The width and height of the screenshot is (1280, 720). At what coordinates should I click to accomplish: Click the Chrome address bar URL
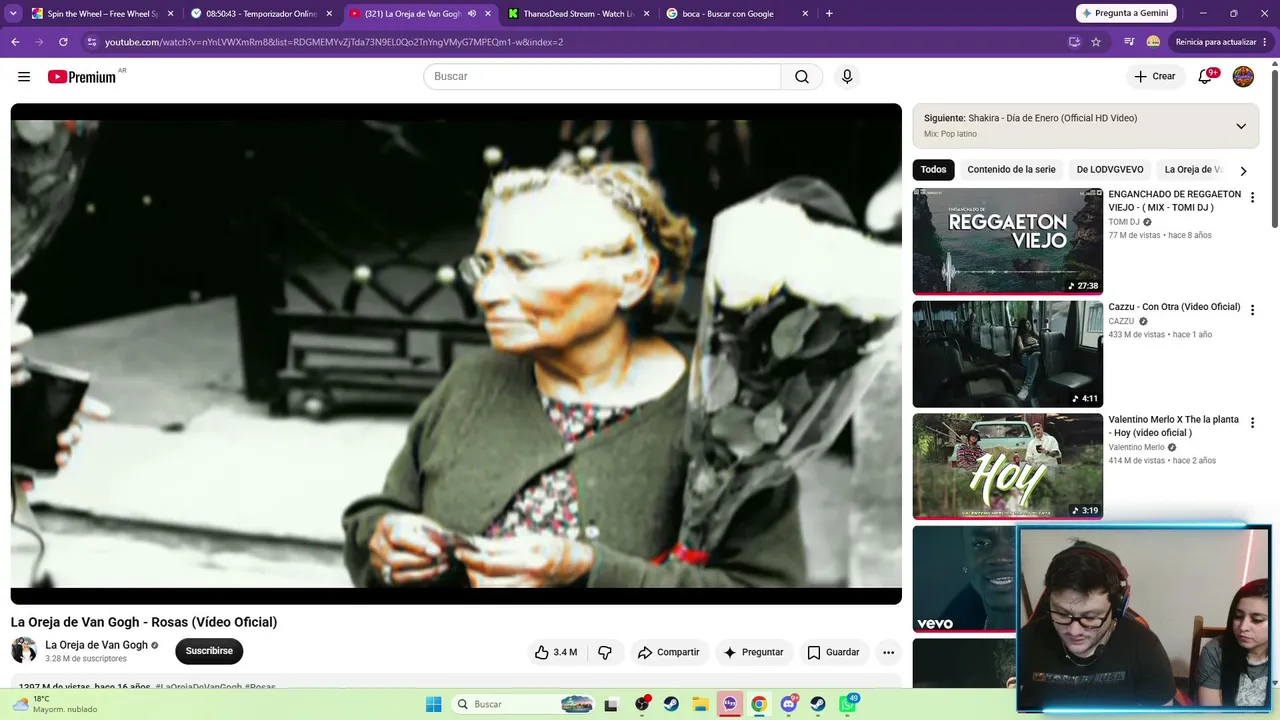point(334,42)
